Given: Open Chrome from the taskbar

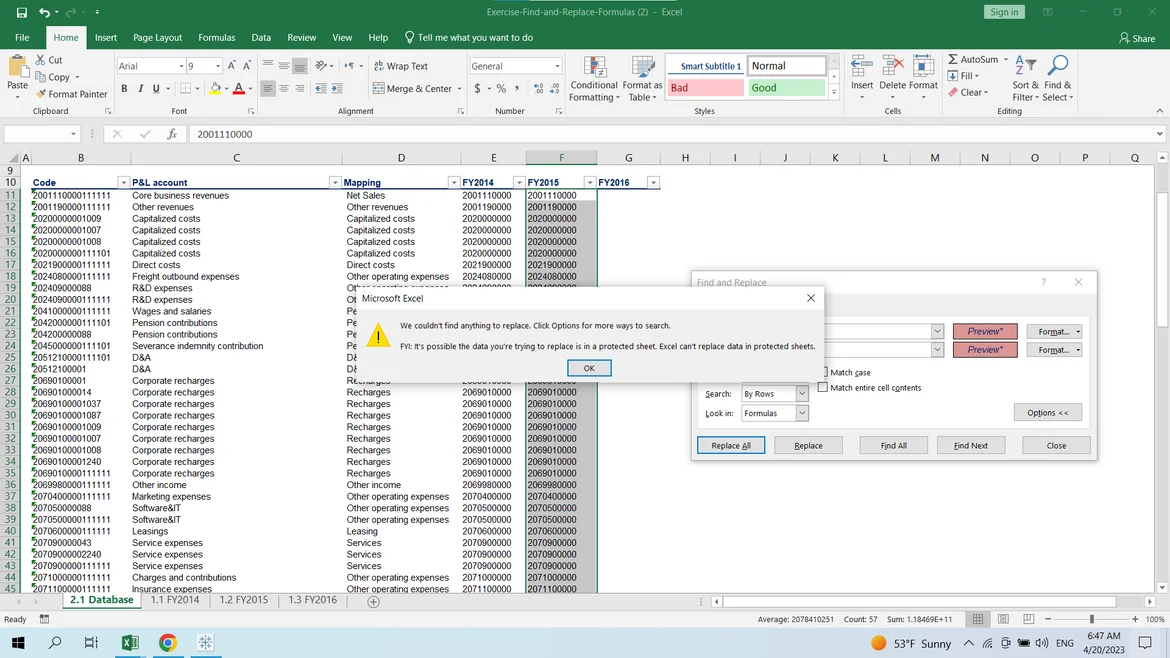Looking at the screenshot, I should click(x=167, y=643).
